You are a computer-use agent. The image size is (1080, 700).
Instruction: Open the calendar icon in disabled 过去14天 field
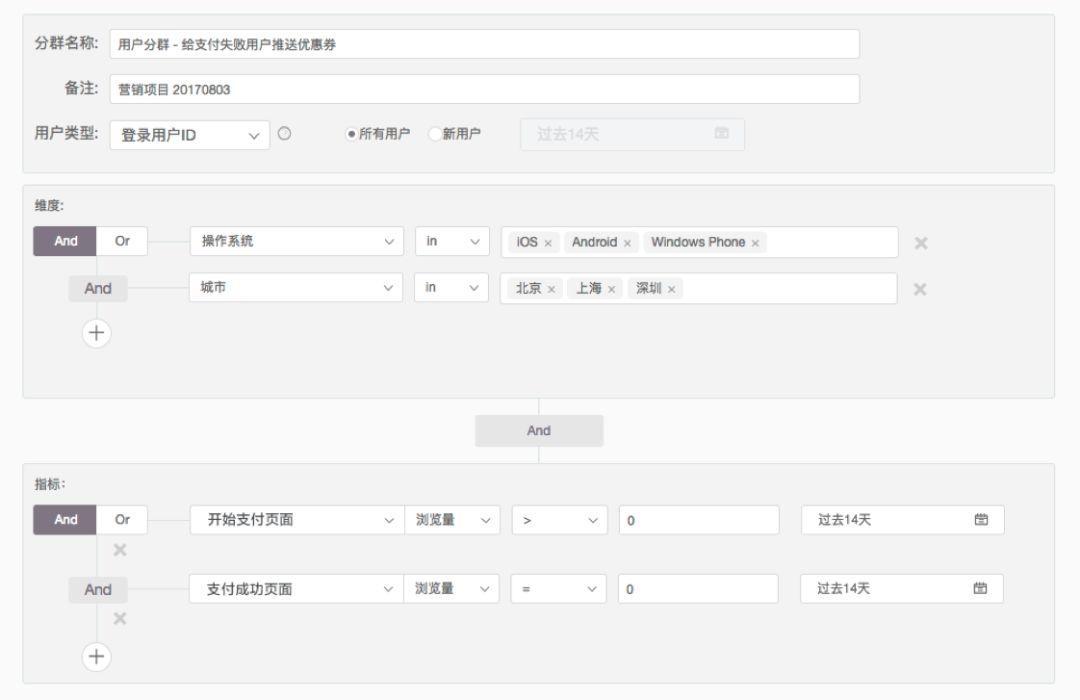click(721, 133)
